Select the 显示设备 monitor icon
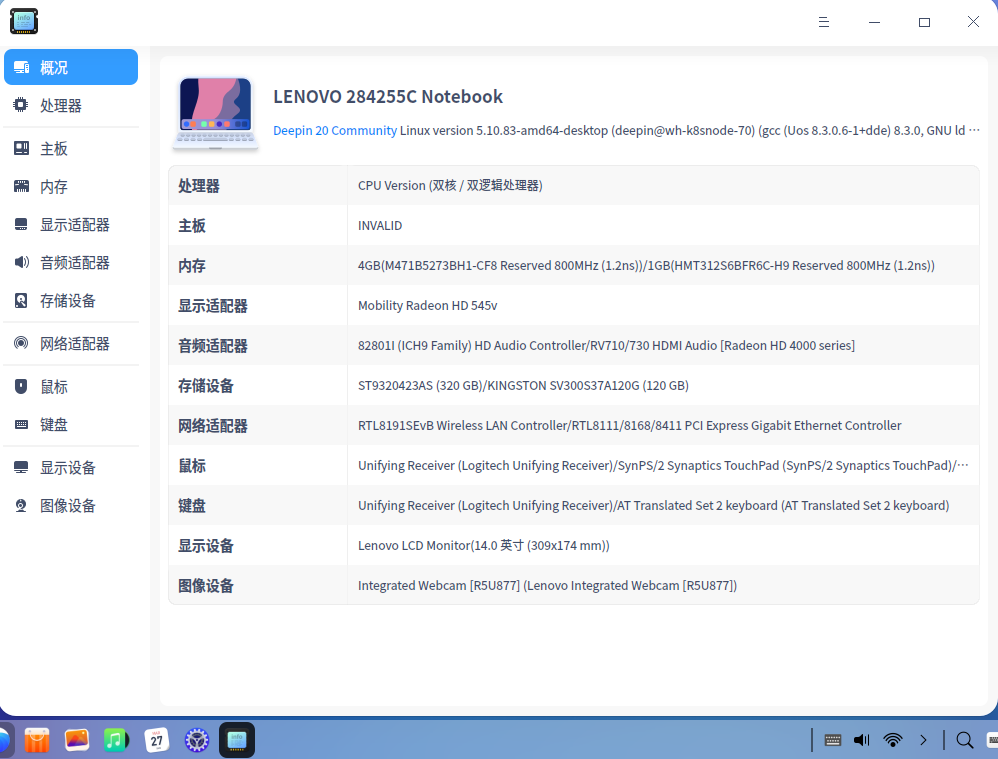Image resolution: width=998 pixels, height=759 pixels. pyautogui.click(x=21, y=467)
